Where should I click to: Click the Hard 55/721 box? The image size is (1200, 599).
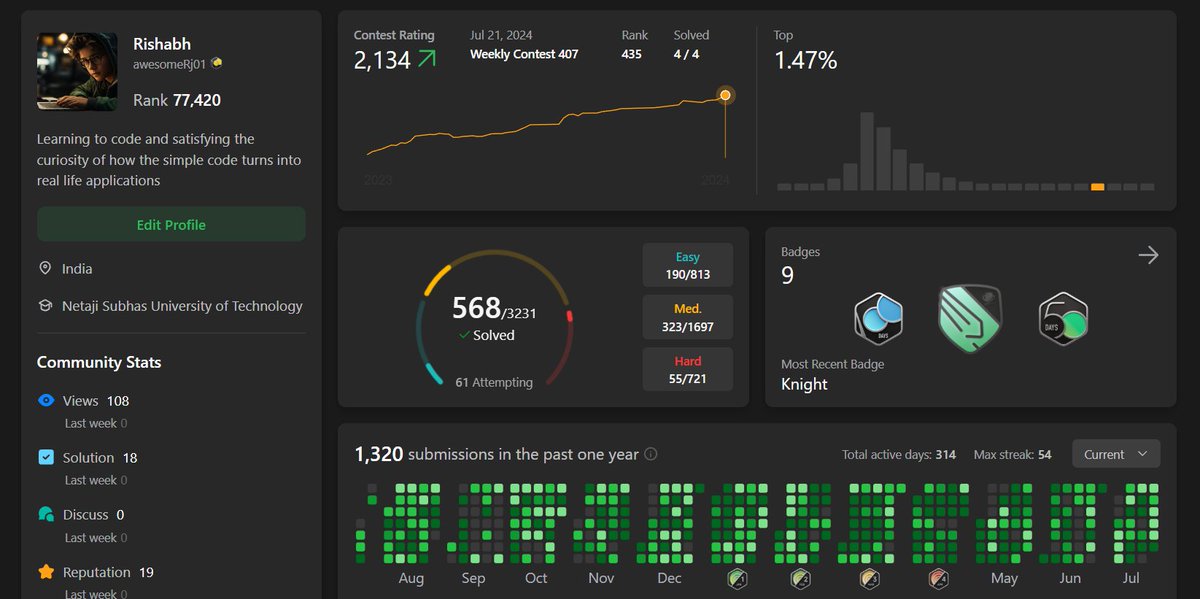click(688, 369)
